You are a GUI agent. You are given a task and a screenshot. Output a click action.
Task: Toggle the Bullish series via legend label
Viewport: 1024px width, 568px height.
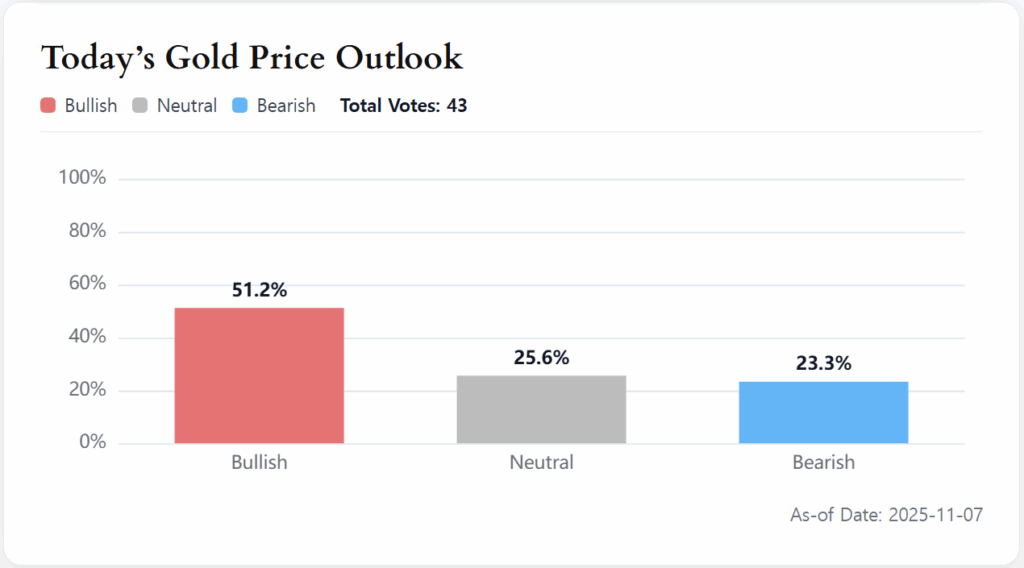point(91,106)
